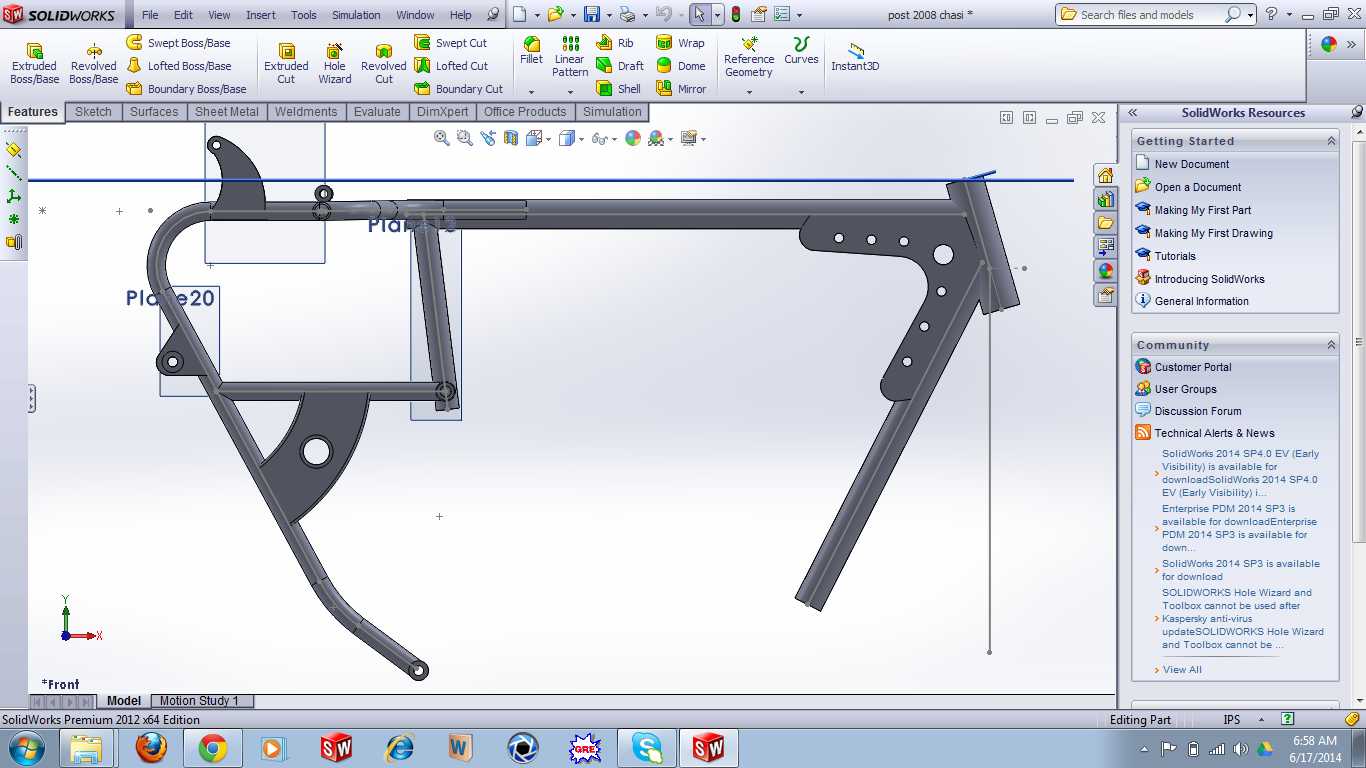The height and width of the screenshot is (768, 1366).
Task: Zoom to Fit in the viewport
Action: point(442,138)
